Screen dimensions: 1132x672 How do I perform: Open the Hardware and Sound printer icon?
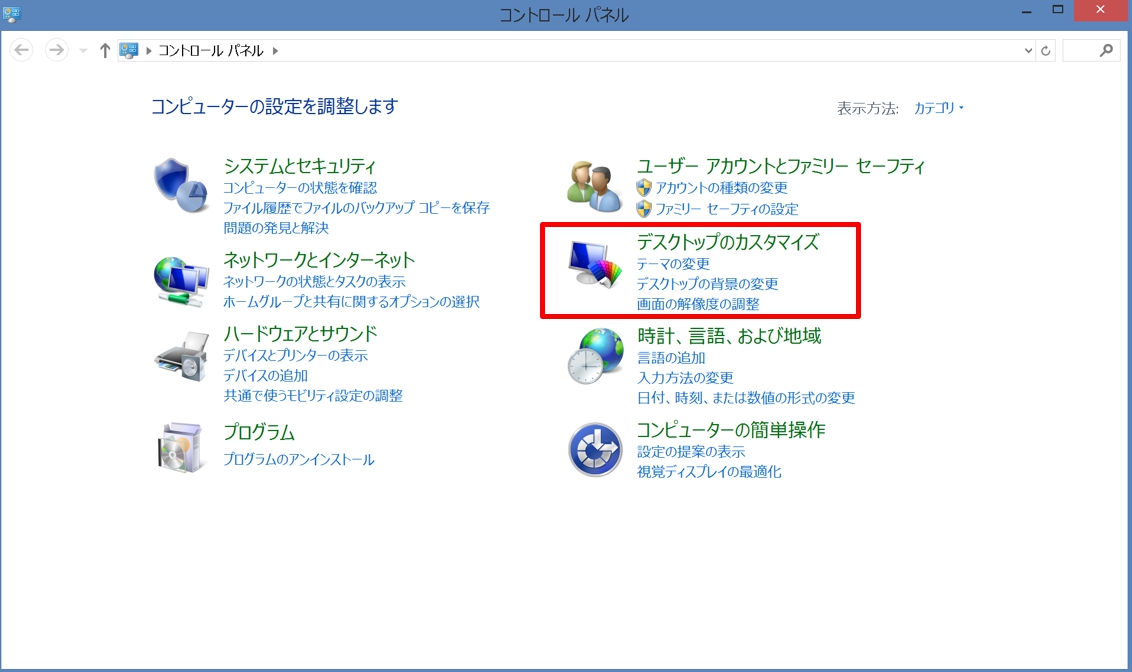pyautogui.click(x=181, y=356)
